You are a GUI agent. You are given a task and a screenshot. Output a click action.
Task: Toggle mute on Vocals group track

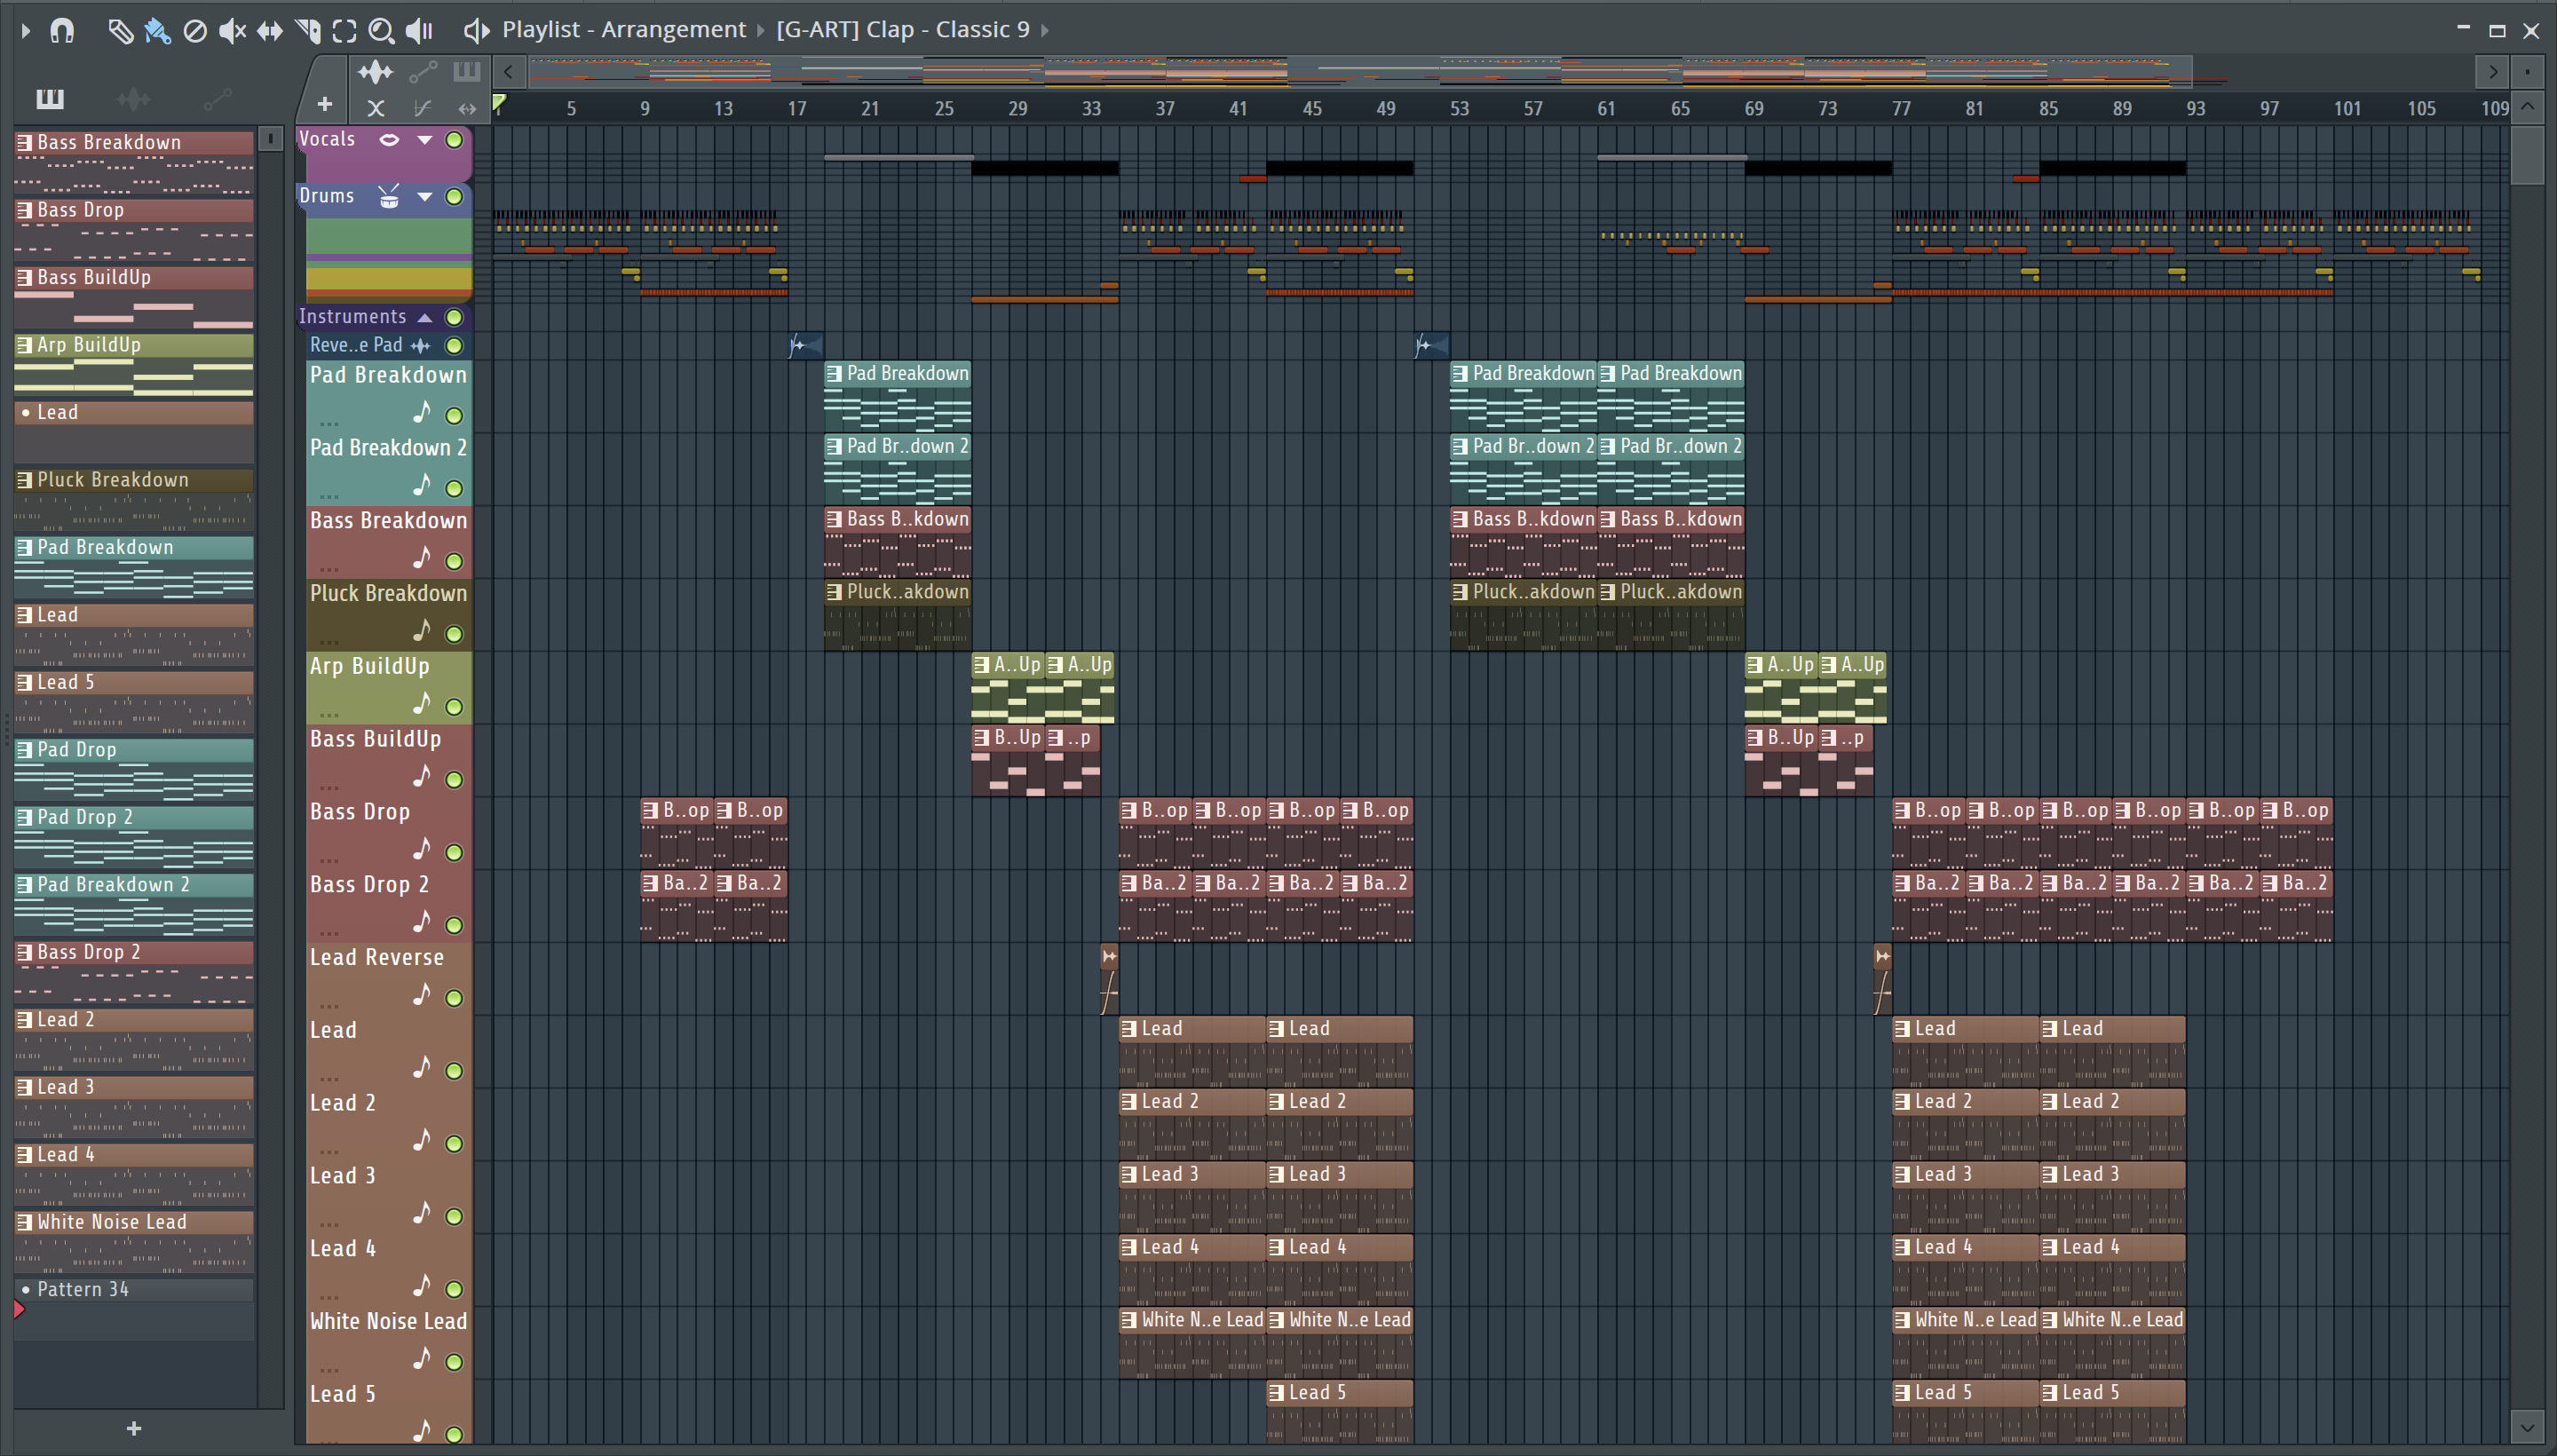click(454, 140)
